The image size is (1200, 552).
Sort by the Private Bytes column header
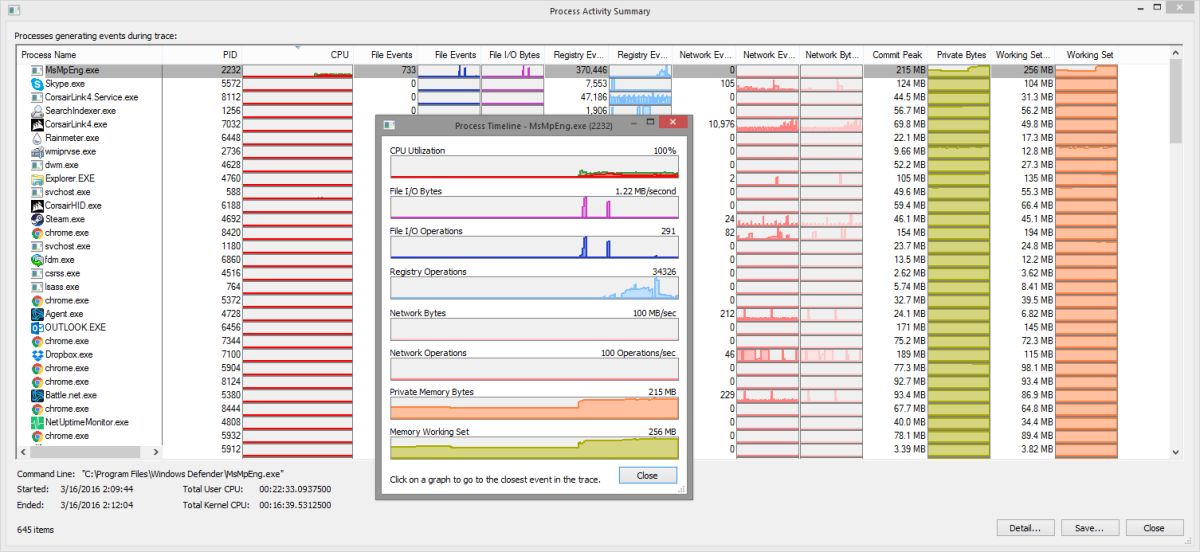pyautogui.click(x=960, y=54)
